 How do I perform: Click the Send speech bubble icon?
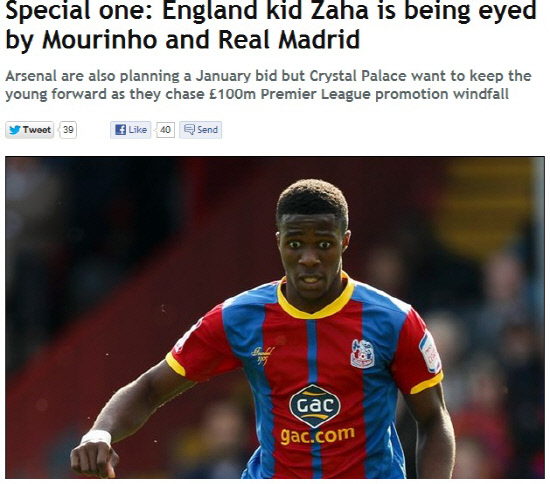click(x=189, y=129)
